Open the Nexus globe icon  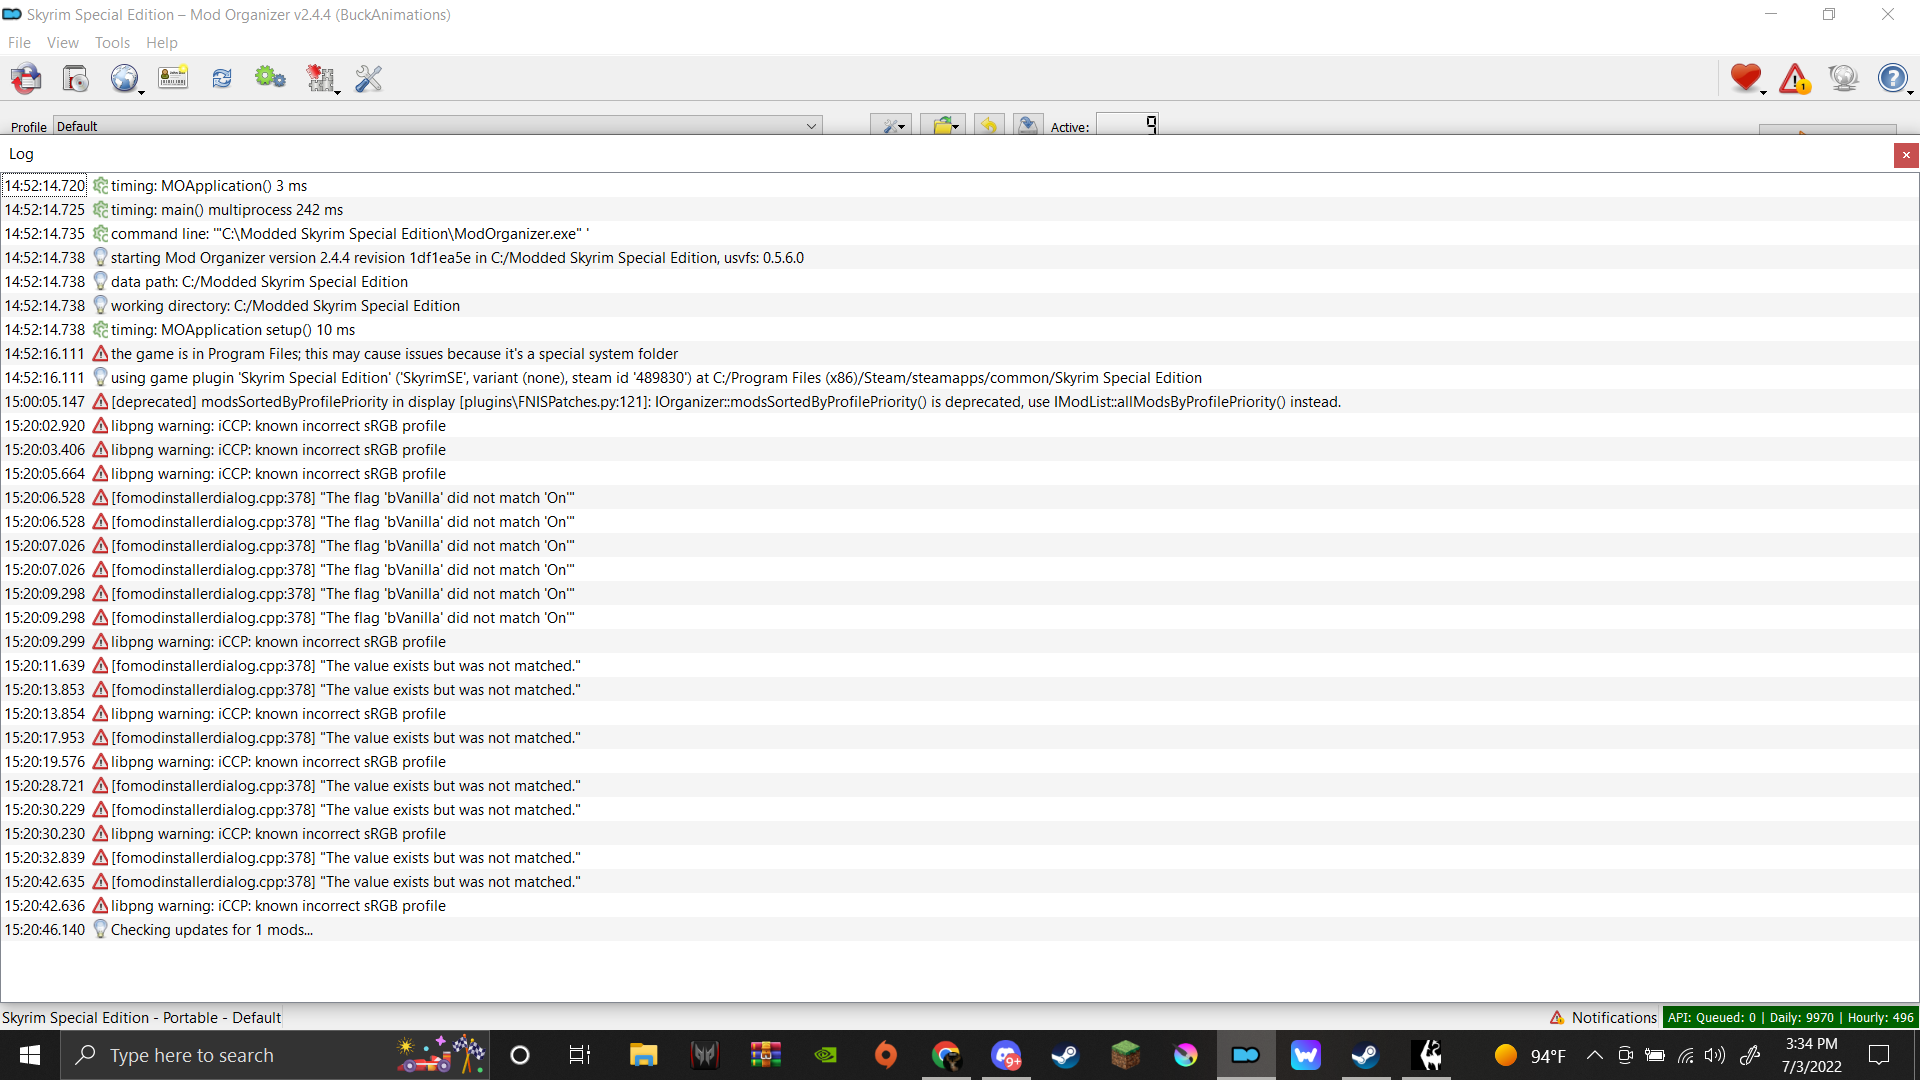tap(124, 78)
